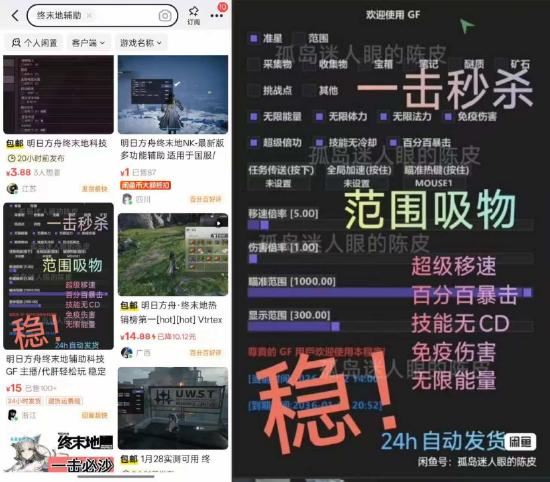Open the snowy scene NK listing thumbnail

pyautogui.click(x=173, y=94)
